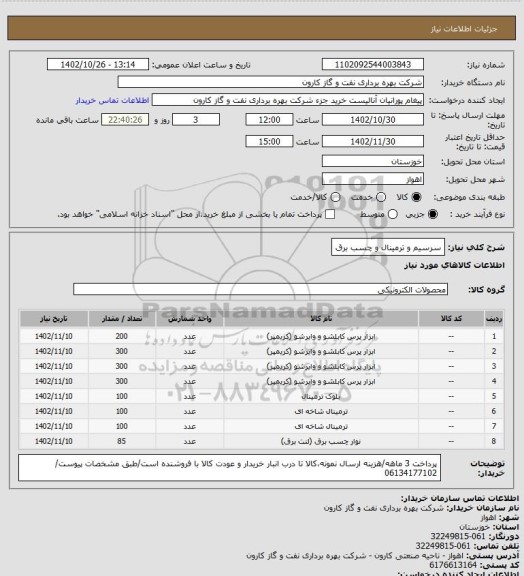Click the request number field 1102092544003843
Viewport: 524px width, 576px height.
[373, 64]
